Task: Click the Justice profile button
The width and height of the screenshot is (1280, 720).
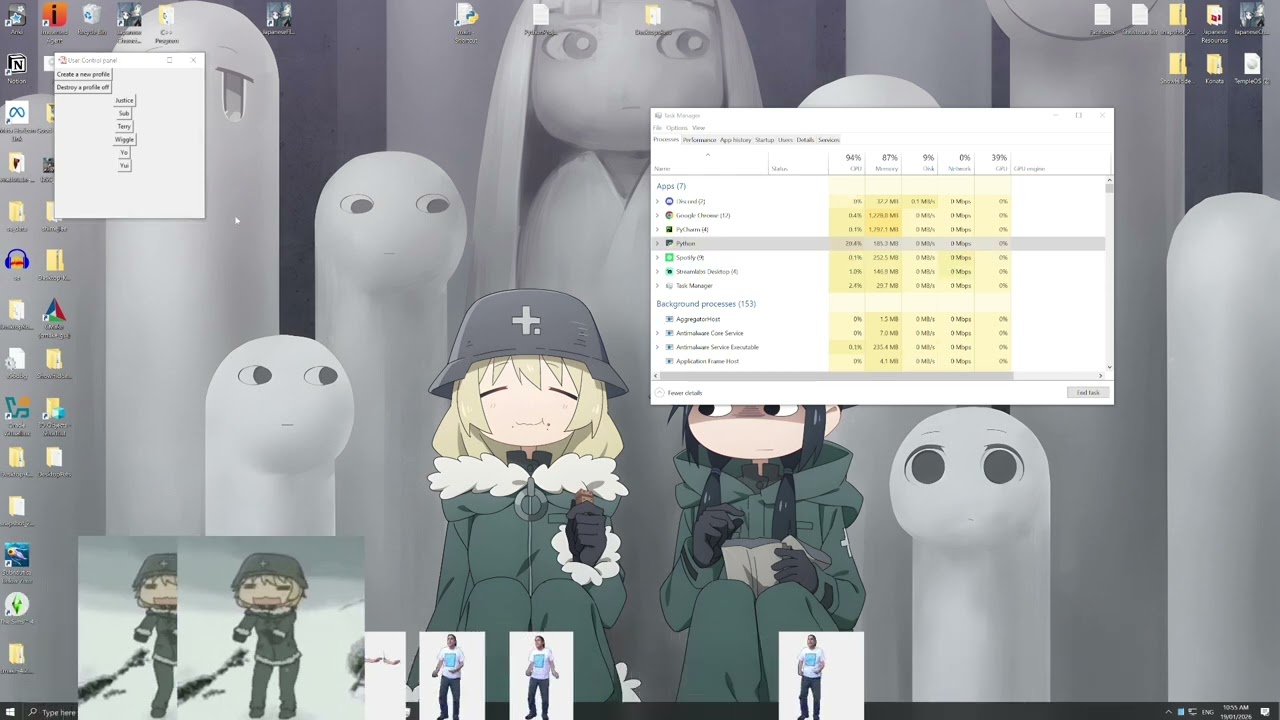Action: tap(124, 100)
